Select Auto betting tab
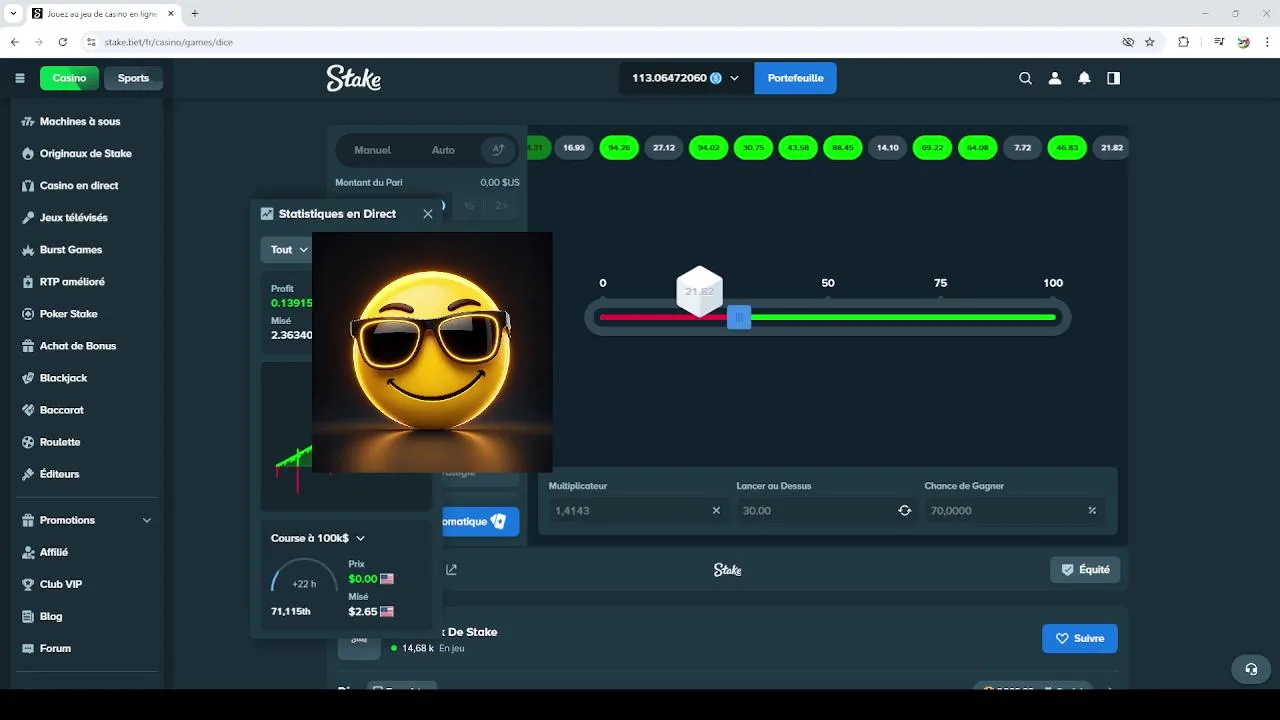Image resolution: width=1280 pixels, height=720 pixels. click(x=443, y=150)
